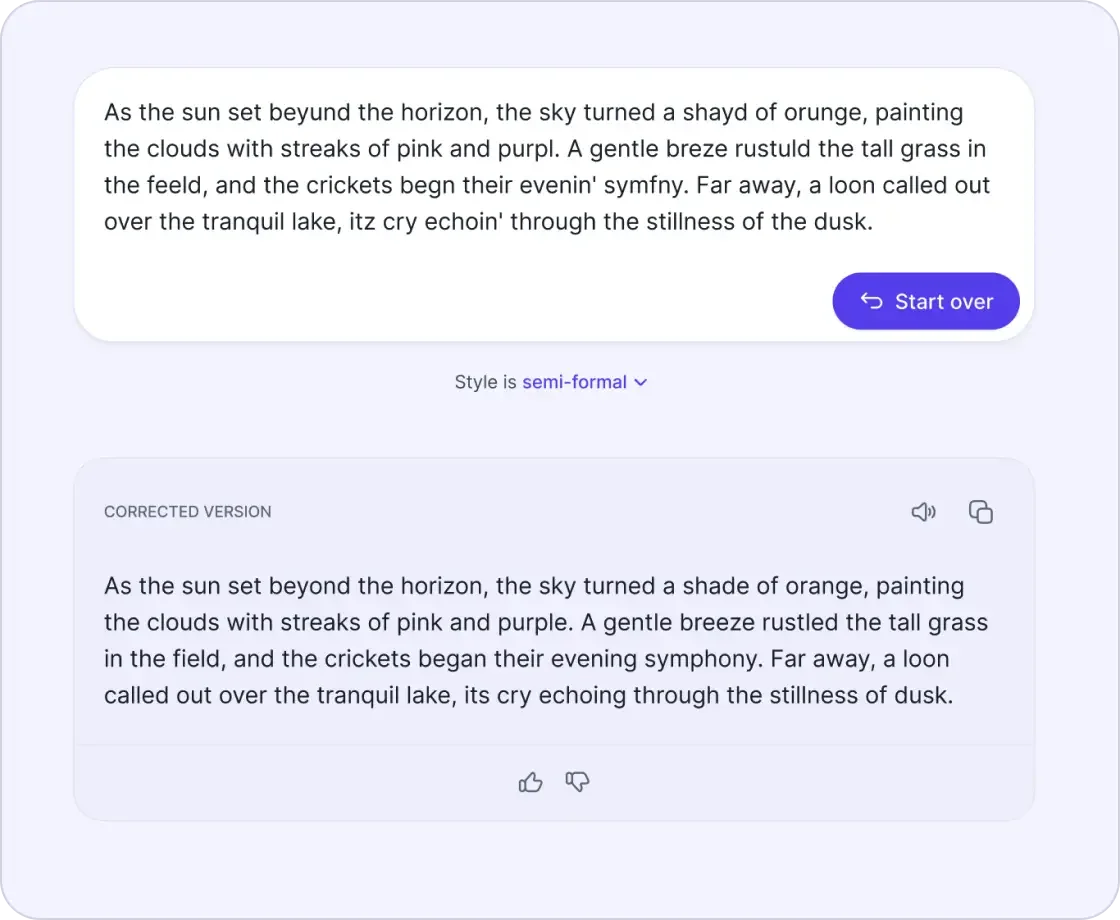Image resolution: width=1120 pixels, height=920 pixels.
Task: Click the word "symfny" in the input text
Action: (x=654, y=186)
